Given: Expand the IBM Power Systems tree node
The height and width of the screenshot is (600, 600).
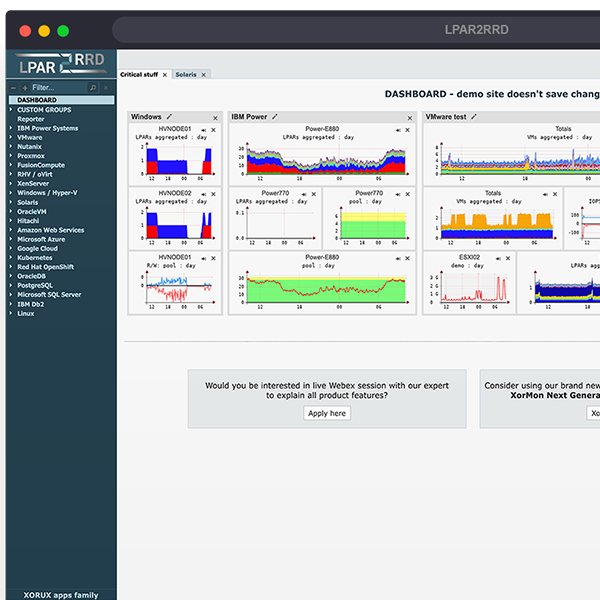Looking at the screenshot, I should click(11, 128).
